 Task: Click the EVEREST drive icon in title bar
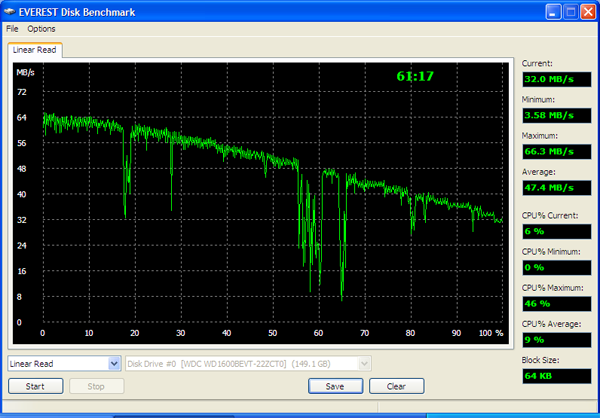point(9,12)
